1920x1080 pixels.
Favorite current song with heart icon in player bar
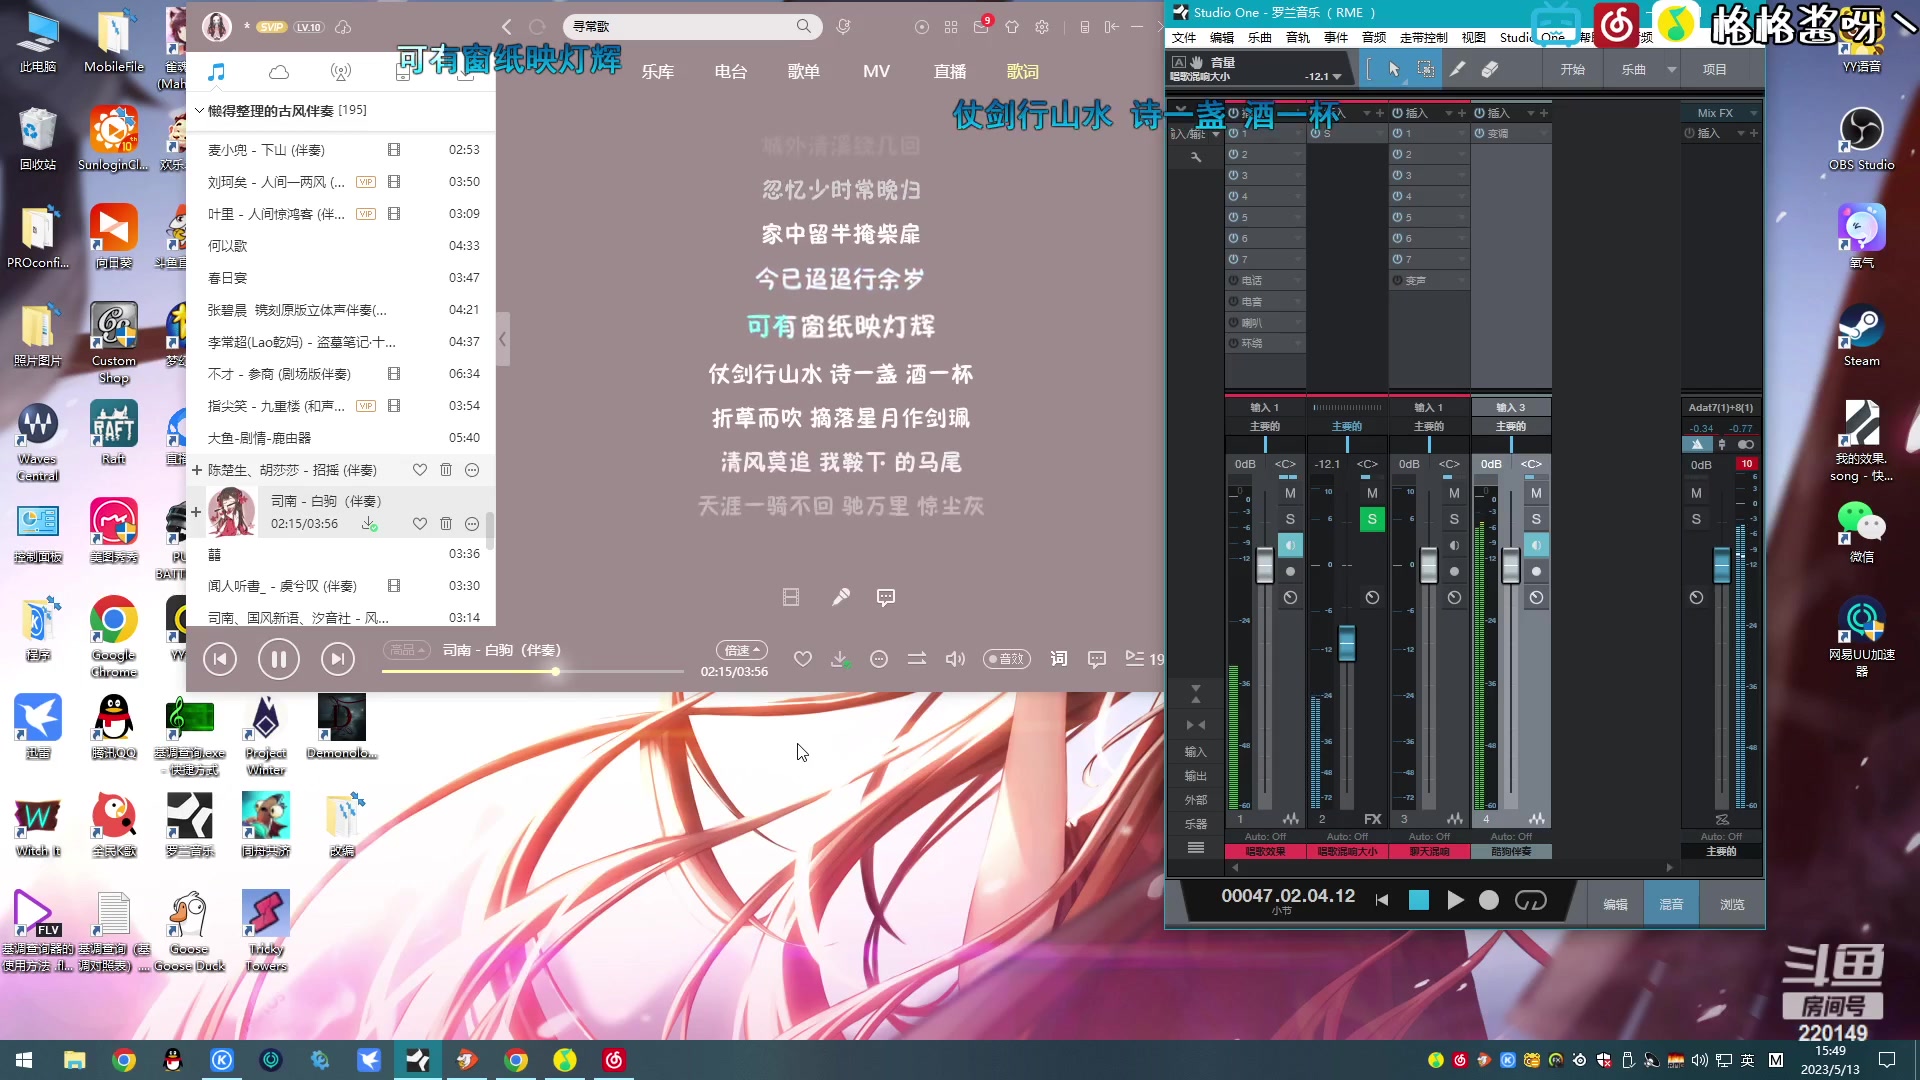point(802,659)
